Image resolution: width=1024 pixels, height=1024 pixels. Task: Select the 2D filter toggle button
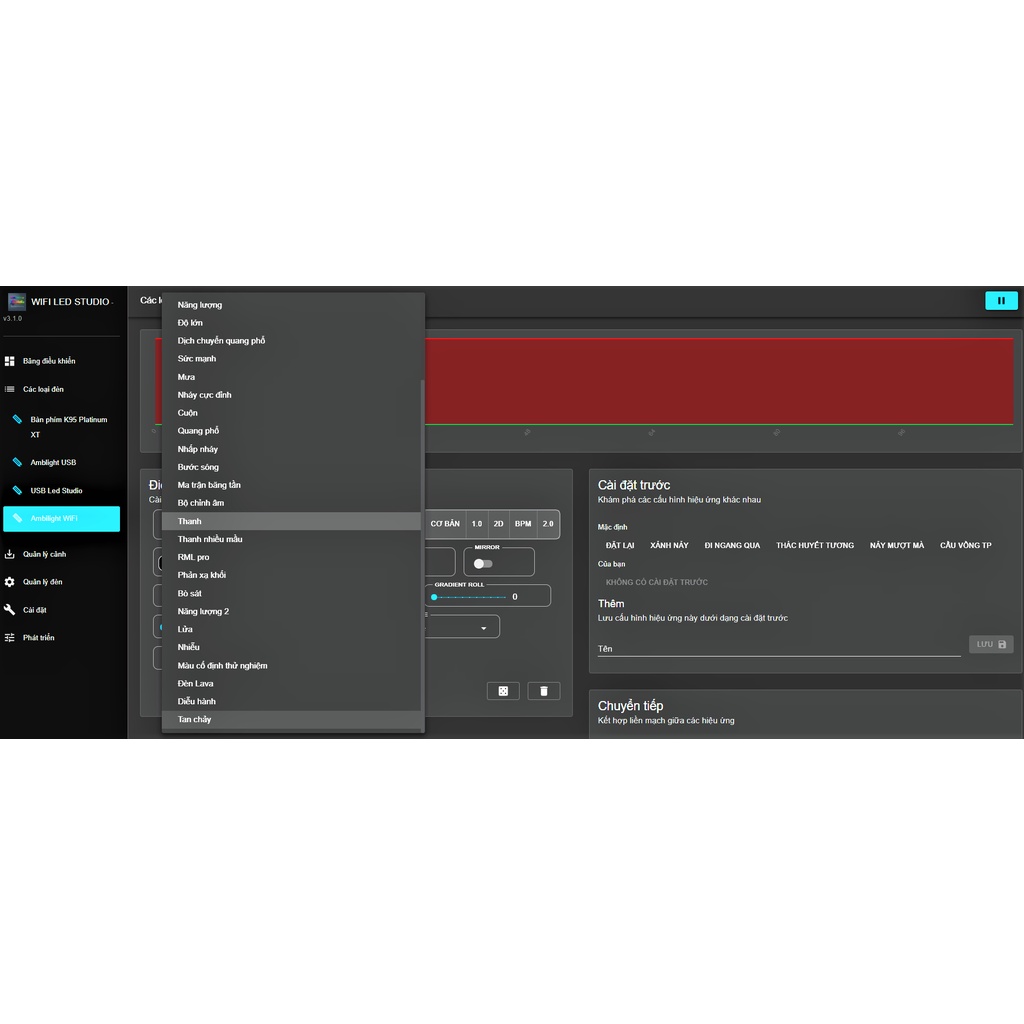point(498,524)
